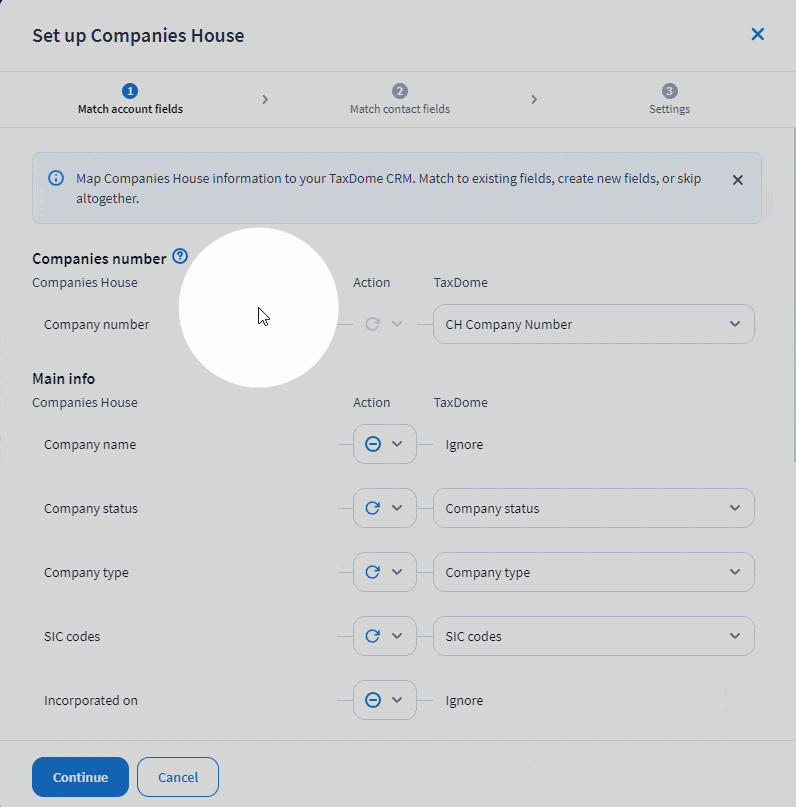Open the SIC codes TaxDome field dropdown
This screenshot has height=807, width=796.
(593, 636)
